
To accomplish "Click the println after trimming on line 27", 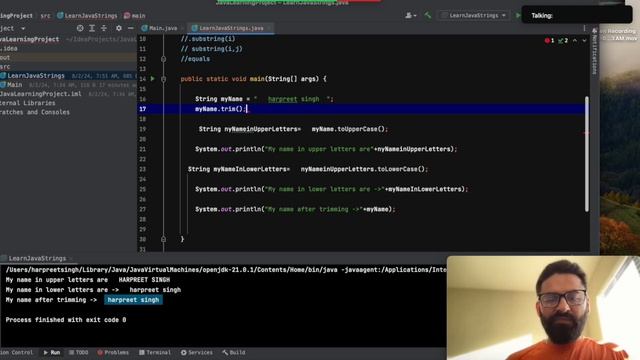I will pyautogui.click(x=295, y=209).
